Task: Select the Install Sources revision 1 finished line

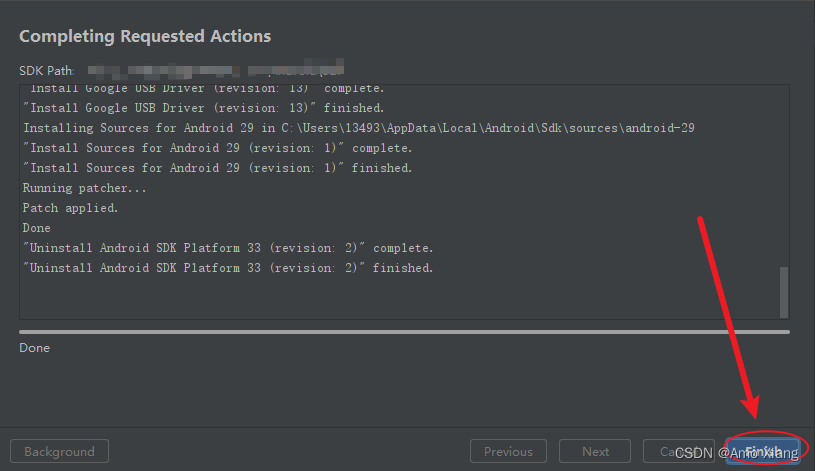Action: tap(217, 168)
